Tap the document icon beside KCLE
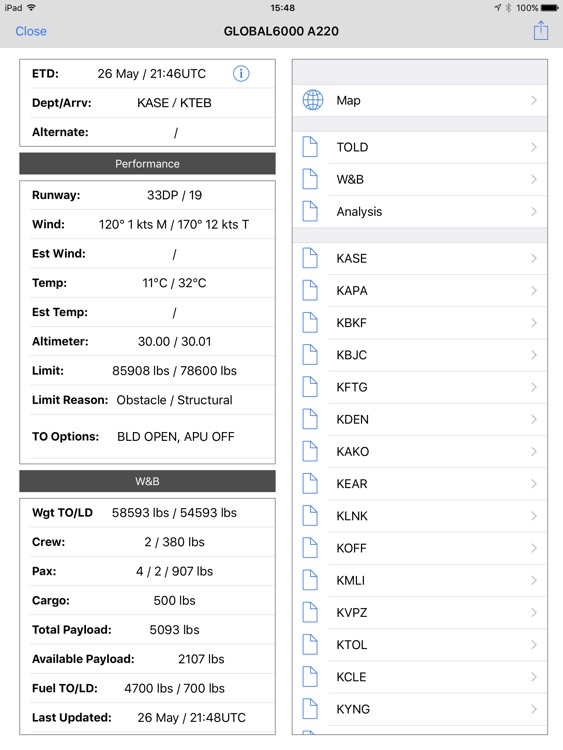Screen dimensions: 563x750 point(310,677)
